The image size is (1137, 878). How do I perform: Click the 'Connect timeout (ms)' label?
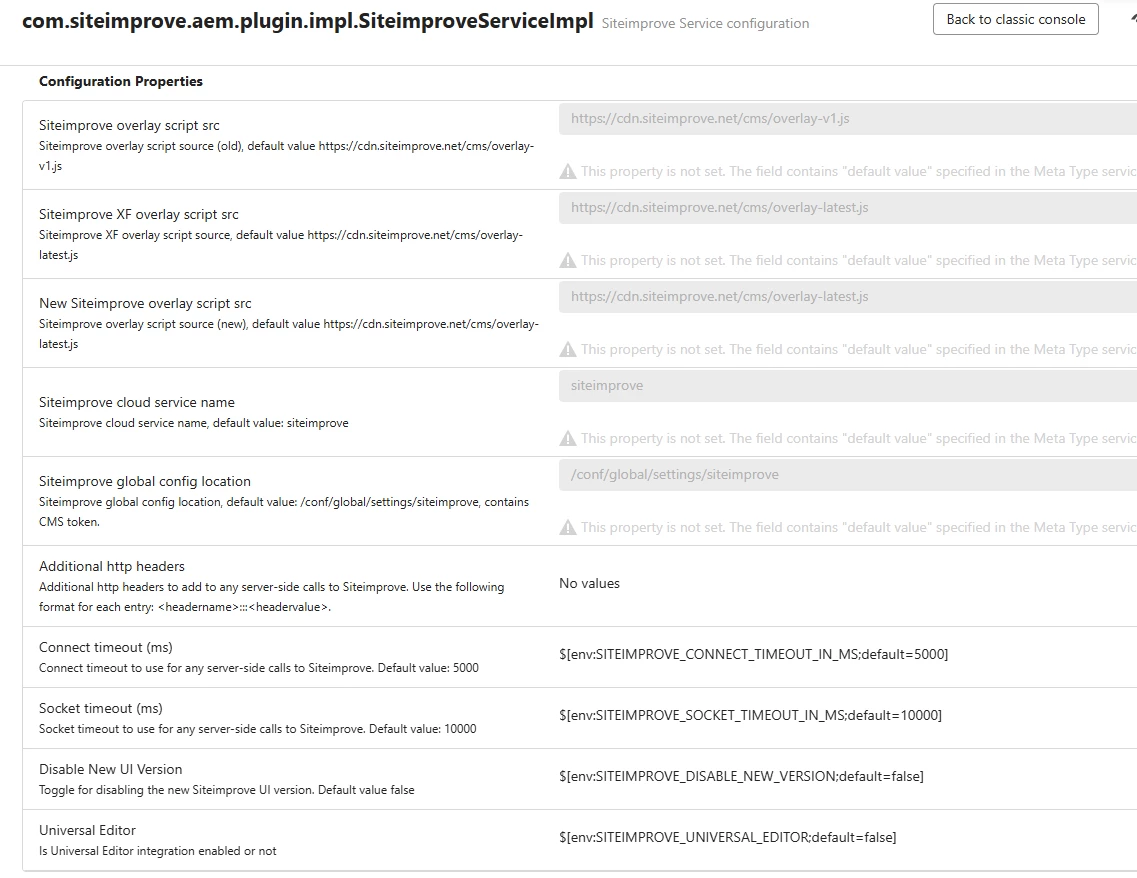(106, 647)
